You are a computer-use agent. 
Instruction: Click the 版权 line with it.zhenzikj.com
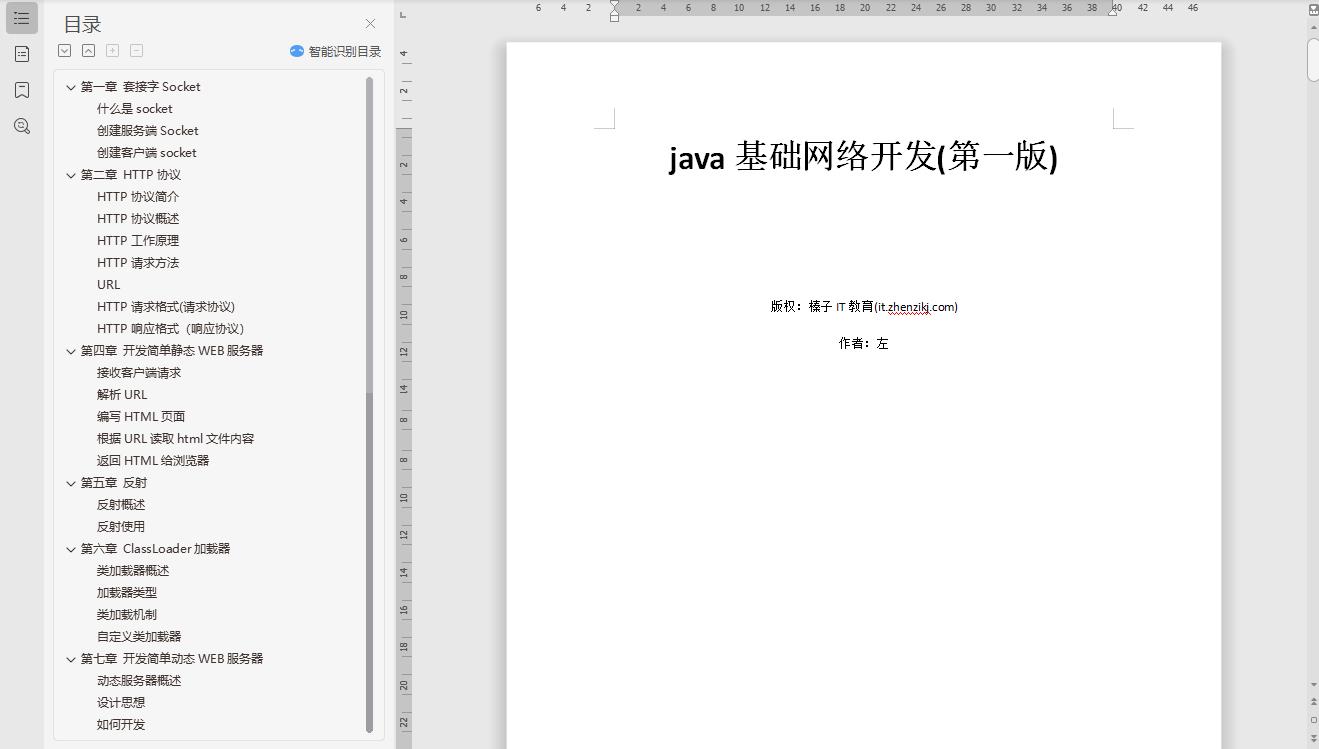coord(863,307)
